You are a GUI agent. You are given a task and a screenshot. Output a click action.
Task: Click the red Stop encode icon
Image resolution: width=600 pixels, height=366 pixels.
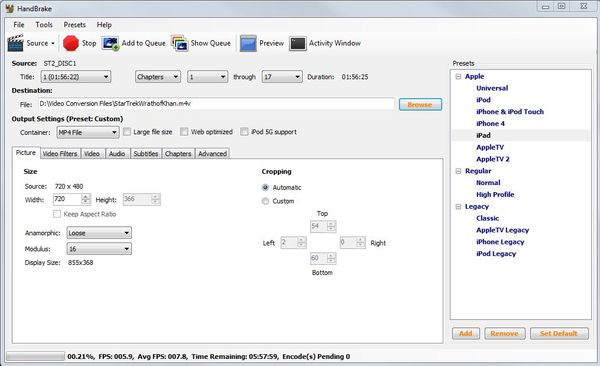[70, 43]
